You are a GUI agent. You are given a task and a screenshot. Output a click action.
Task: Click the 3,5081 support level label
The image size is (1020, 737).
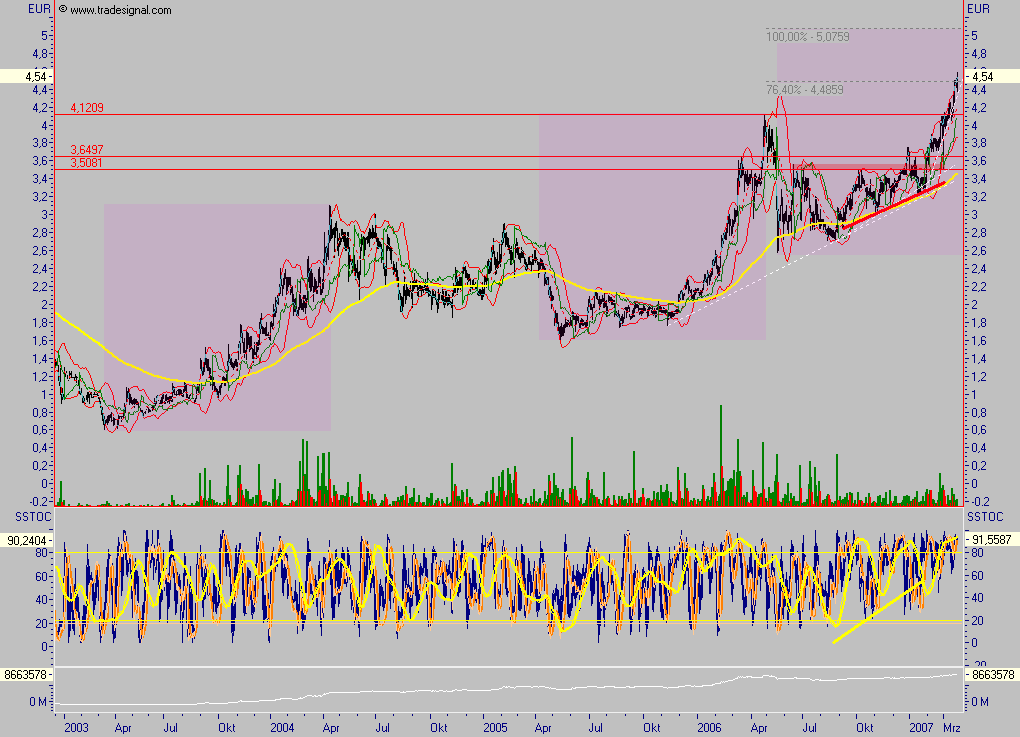[x=87, y=163]
